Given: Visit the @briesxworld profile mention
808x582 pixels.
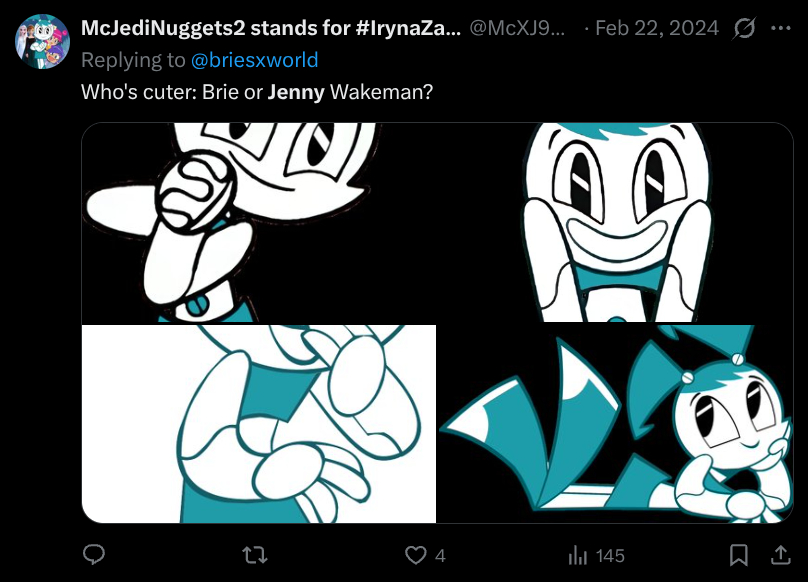Looking at the screenshot, I should pyautogui.click(x=254, y=60).
